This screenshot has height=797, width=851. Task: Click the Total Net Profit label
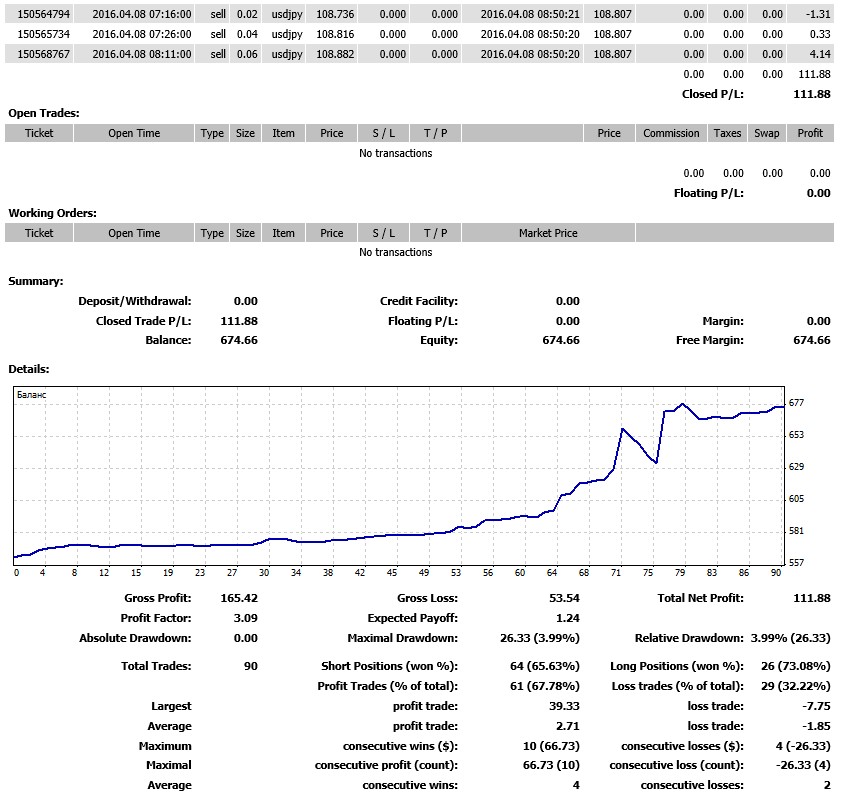(701, 598)
